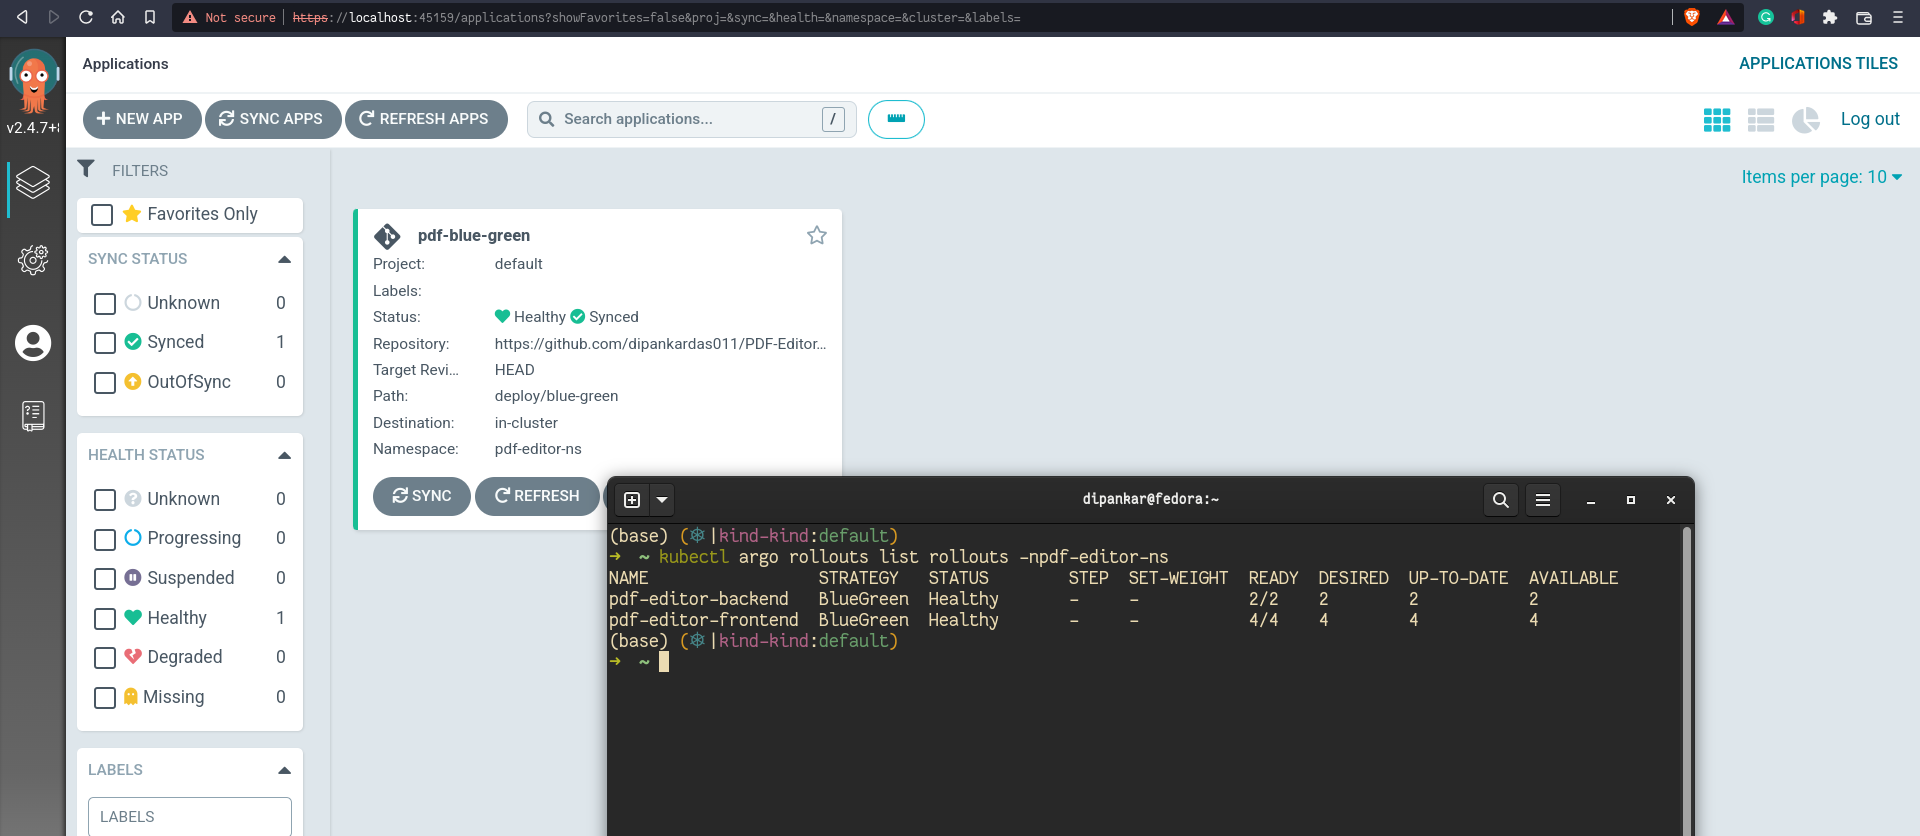Screen dimensions: 1920x836
Task: Check the Missing filter checkbox
Action: point(105,698)
